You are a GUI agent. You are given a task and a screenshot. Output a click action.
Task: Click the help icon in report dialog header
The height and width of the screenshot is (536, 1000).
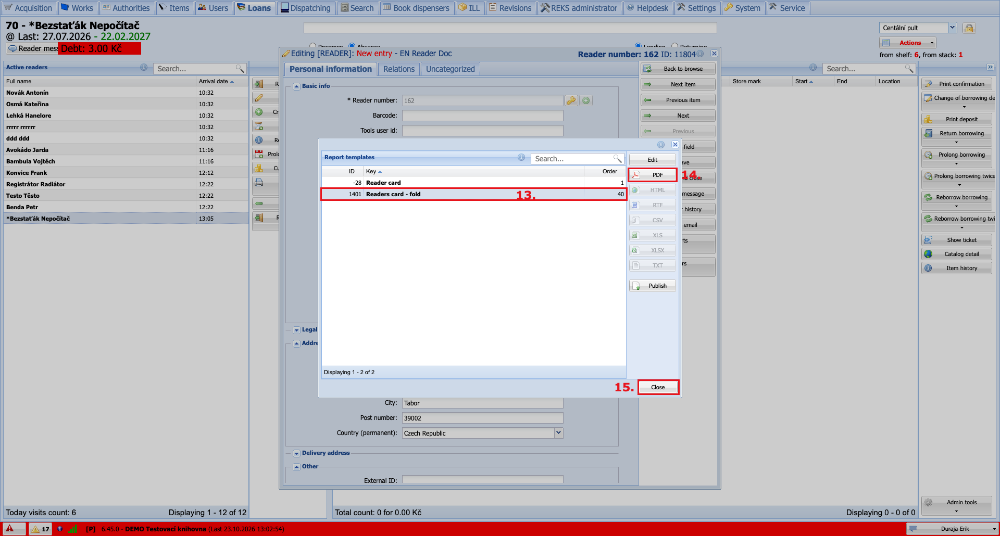click(x=661, y=145)
